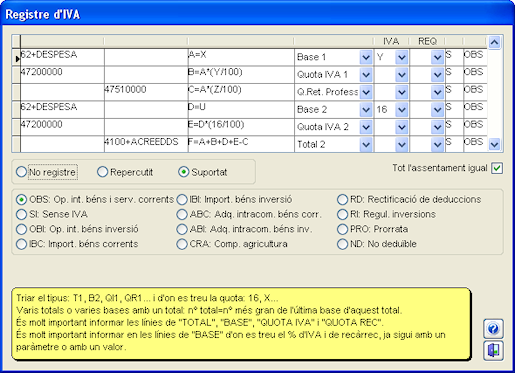
Task: Click the formula cell A=X
Action: [241, 57]
